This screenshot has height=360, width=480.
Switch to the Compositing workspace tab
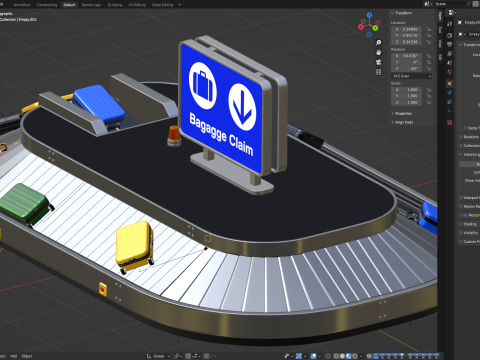tap(47, 5)
